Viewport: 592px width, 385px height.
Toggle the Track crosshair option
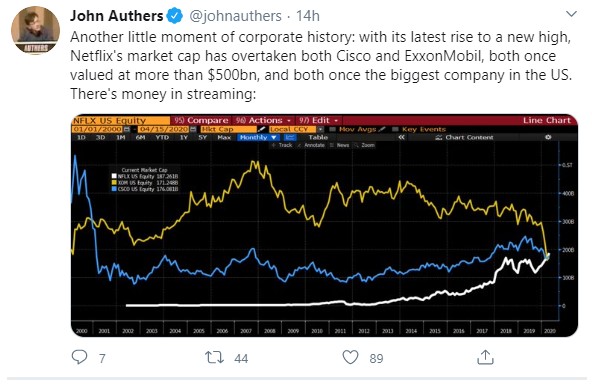[282, 145]
